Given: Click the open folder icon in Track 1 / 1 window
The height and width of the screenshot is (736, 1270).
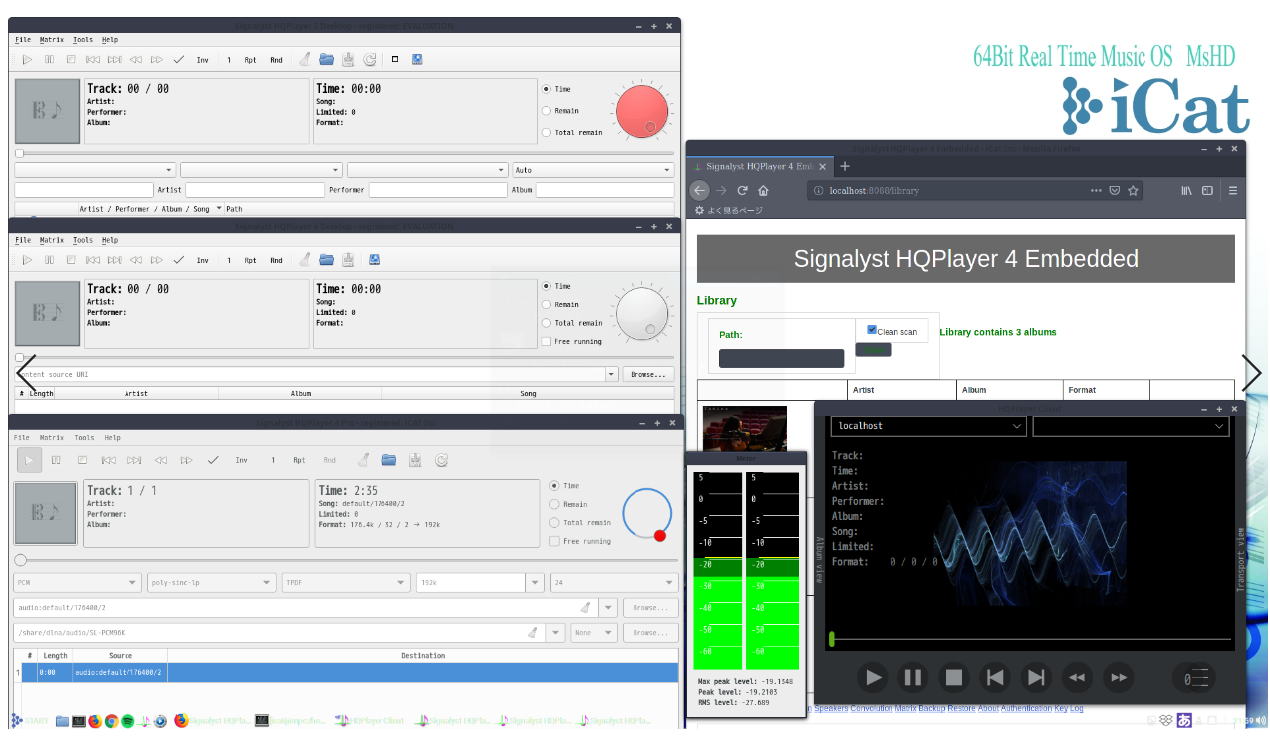Looking at the screenshot, I should 388,460.
